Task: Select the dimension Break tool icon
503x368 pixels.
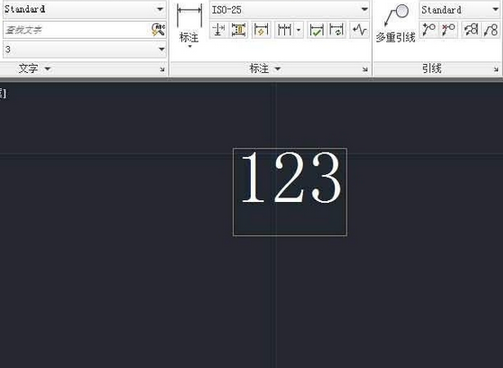Action: coord(218,30)
